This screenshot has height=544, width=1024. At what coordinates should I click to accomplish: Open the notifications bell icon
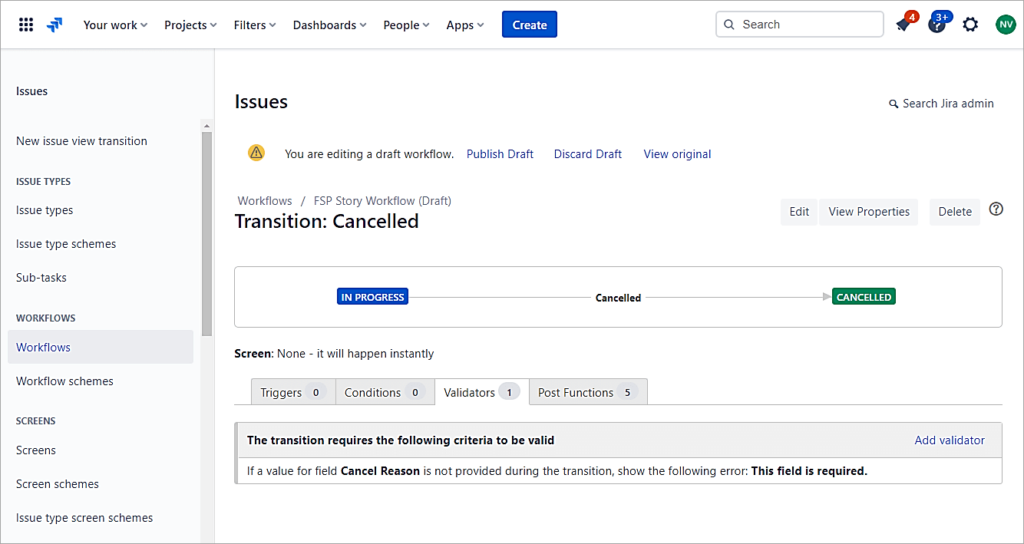[904, 25]
